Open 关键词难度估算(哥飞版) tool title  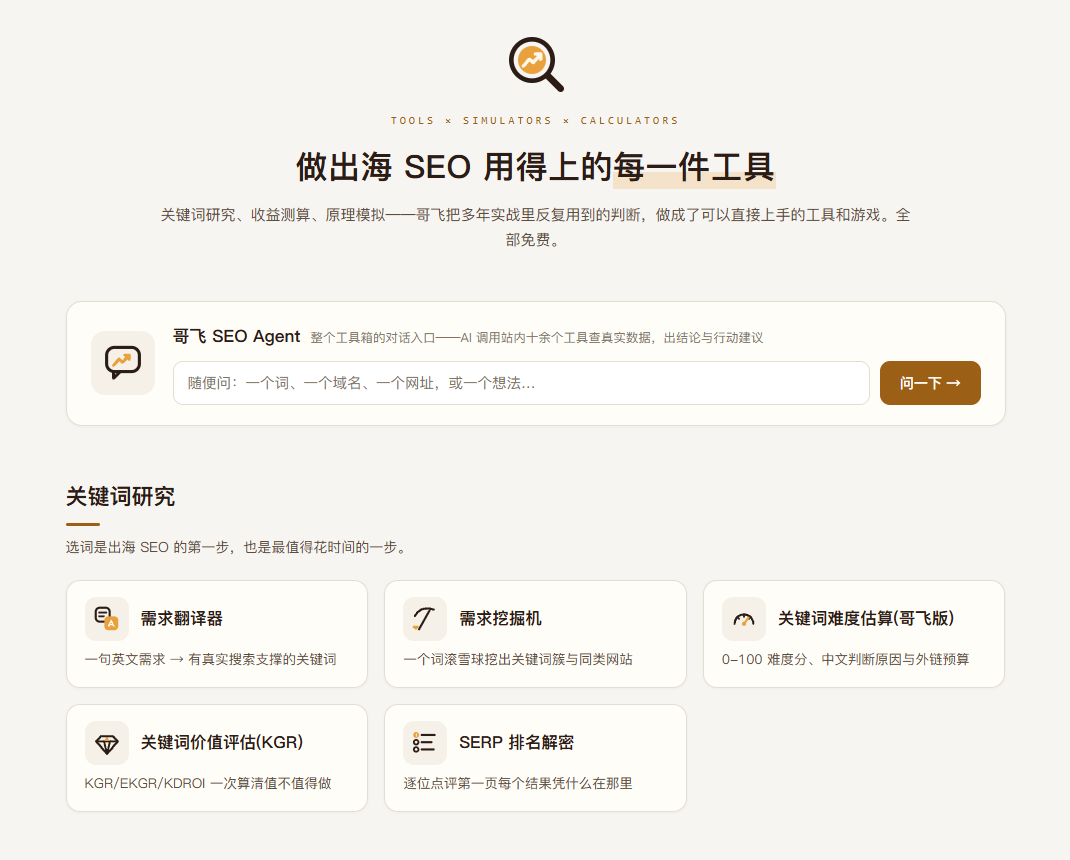point(866,618)
